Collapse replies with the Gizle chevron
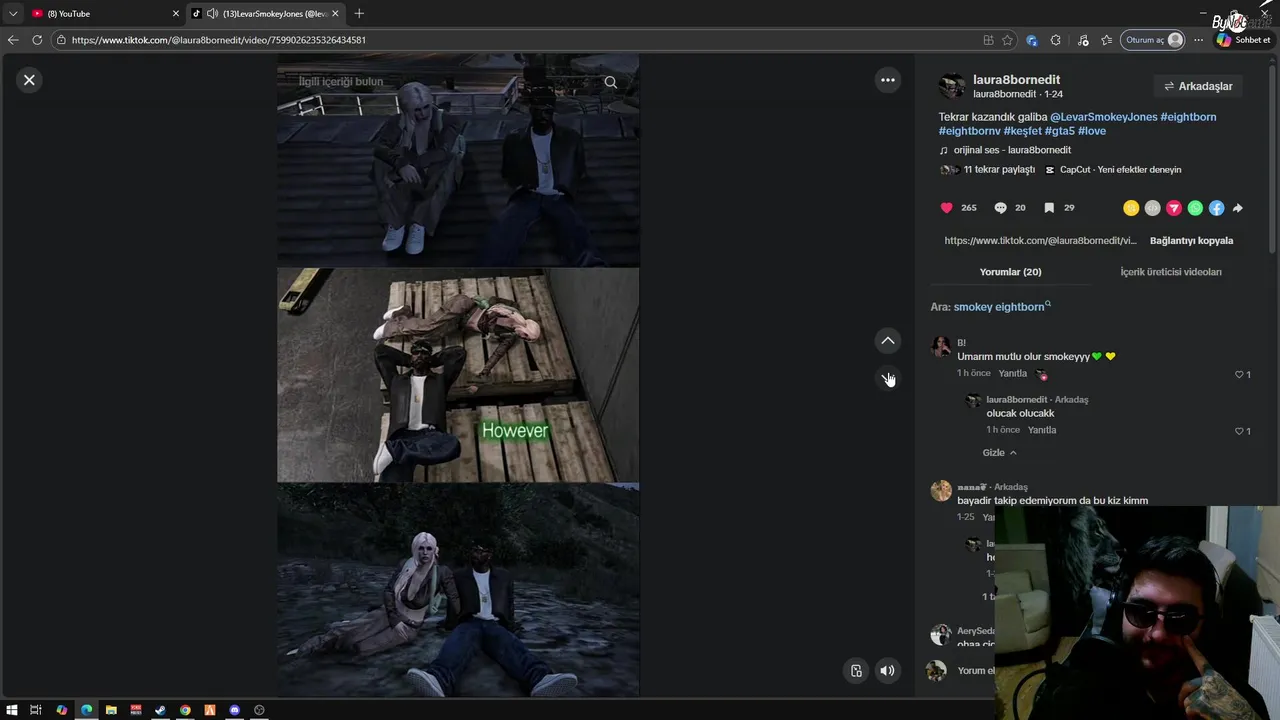Screen dimensions: 1280x720 pyautogui.click(x=999, y=453)
